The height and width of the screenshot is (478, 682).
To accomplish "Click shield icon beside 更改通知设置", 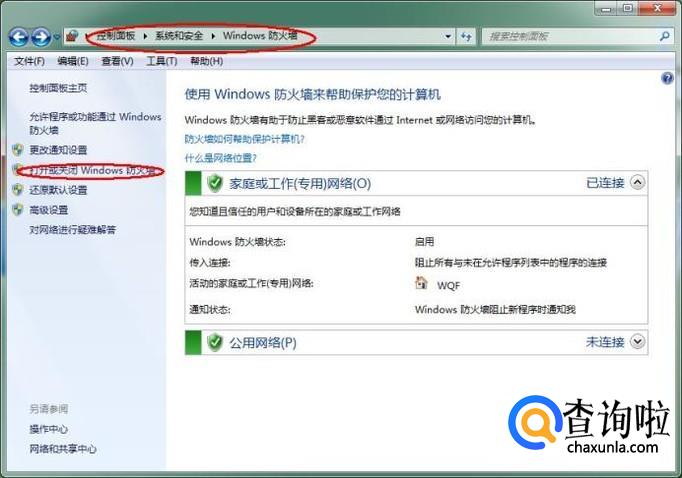I will coord(18,150).
